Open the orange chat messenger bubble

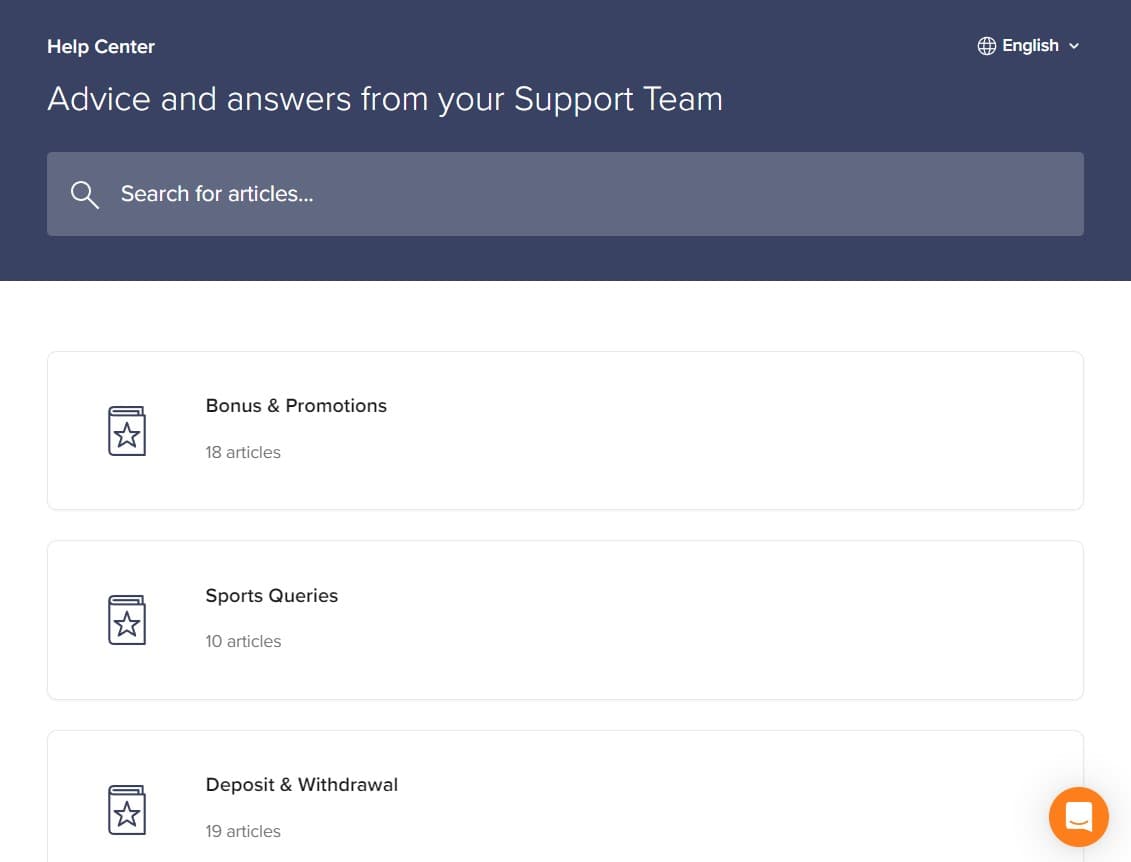click(1078, 817)
